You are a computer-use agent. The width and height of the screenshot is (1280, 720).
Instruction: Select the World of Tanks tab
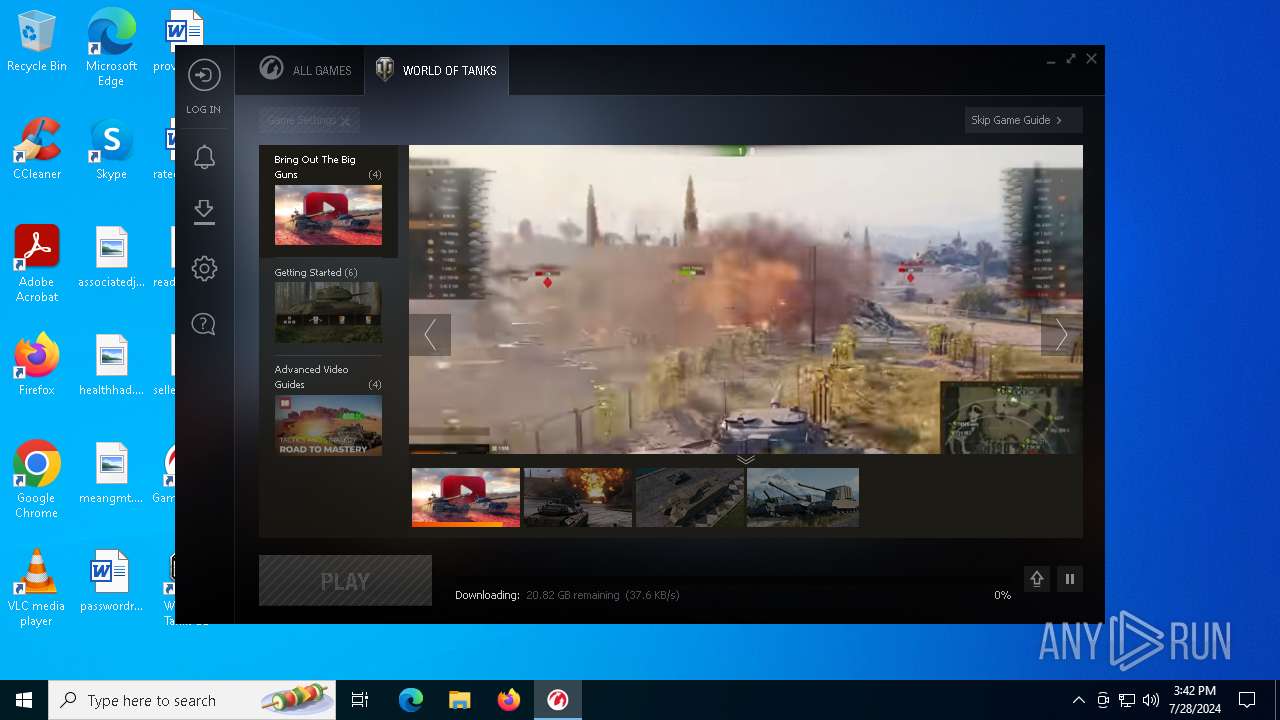(436, 70)
